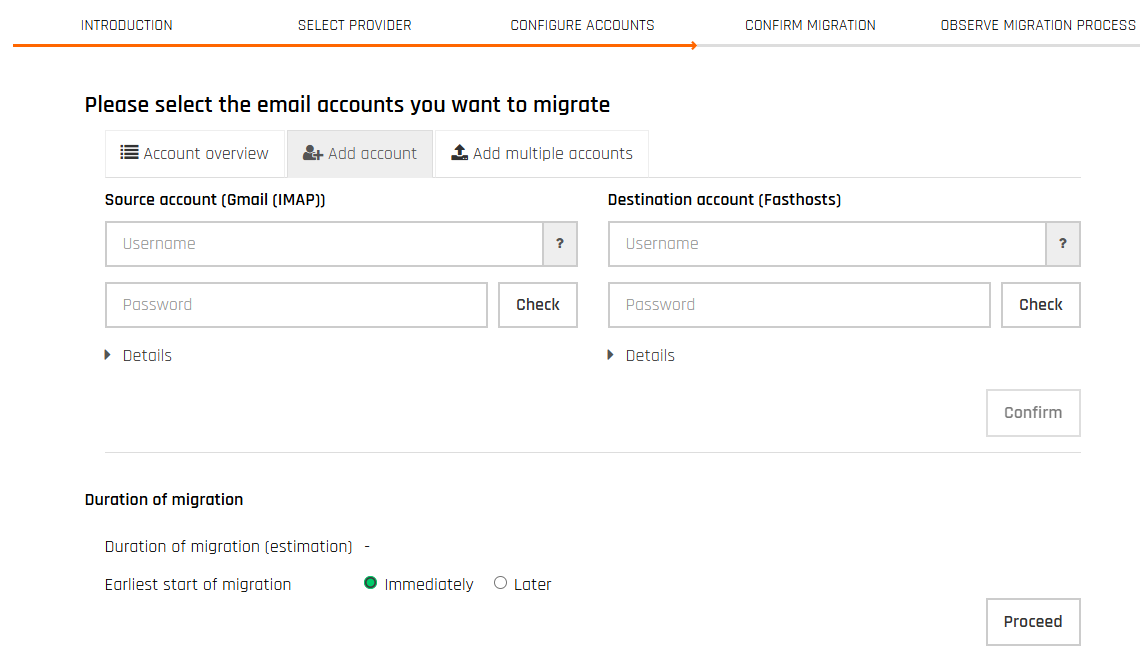Click the destination username help question mark
1140x661 pixels.
point(1063,244)
